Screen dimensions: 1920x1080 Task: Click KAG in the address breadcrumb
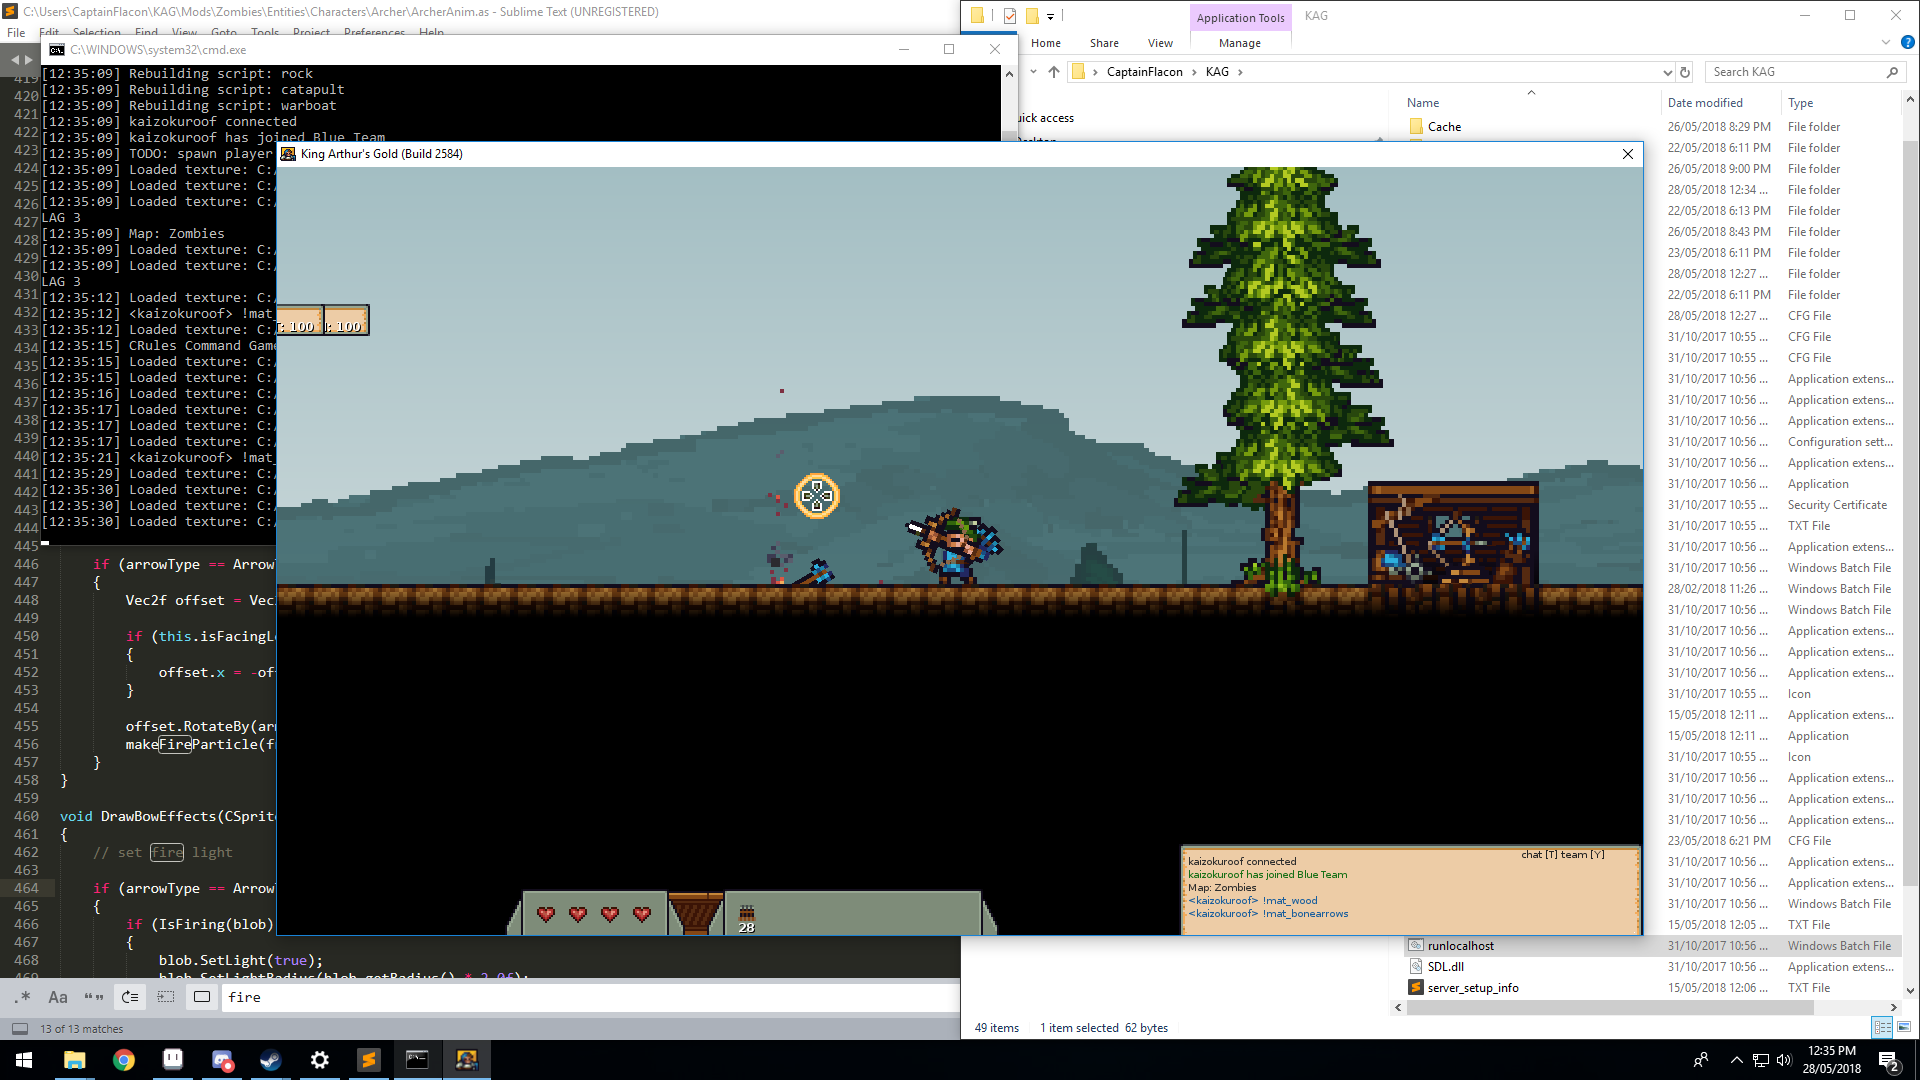1217,72
